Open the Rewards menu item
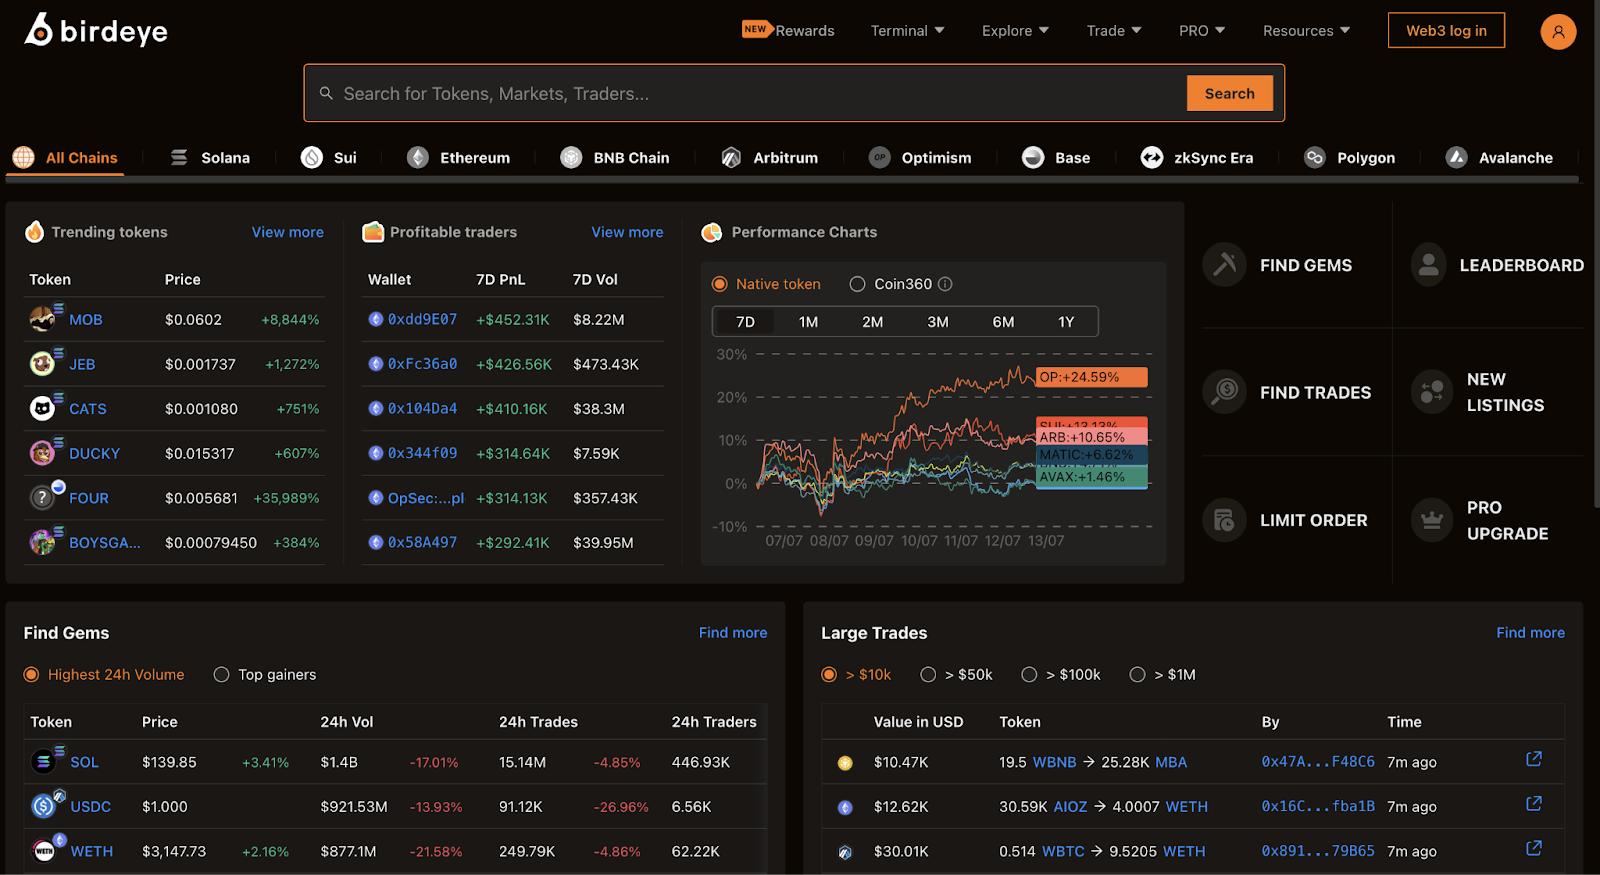The width and height of the screenshot is (1600, 875). [x=788, y=30]
